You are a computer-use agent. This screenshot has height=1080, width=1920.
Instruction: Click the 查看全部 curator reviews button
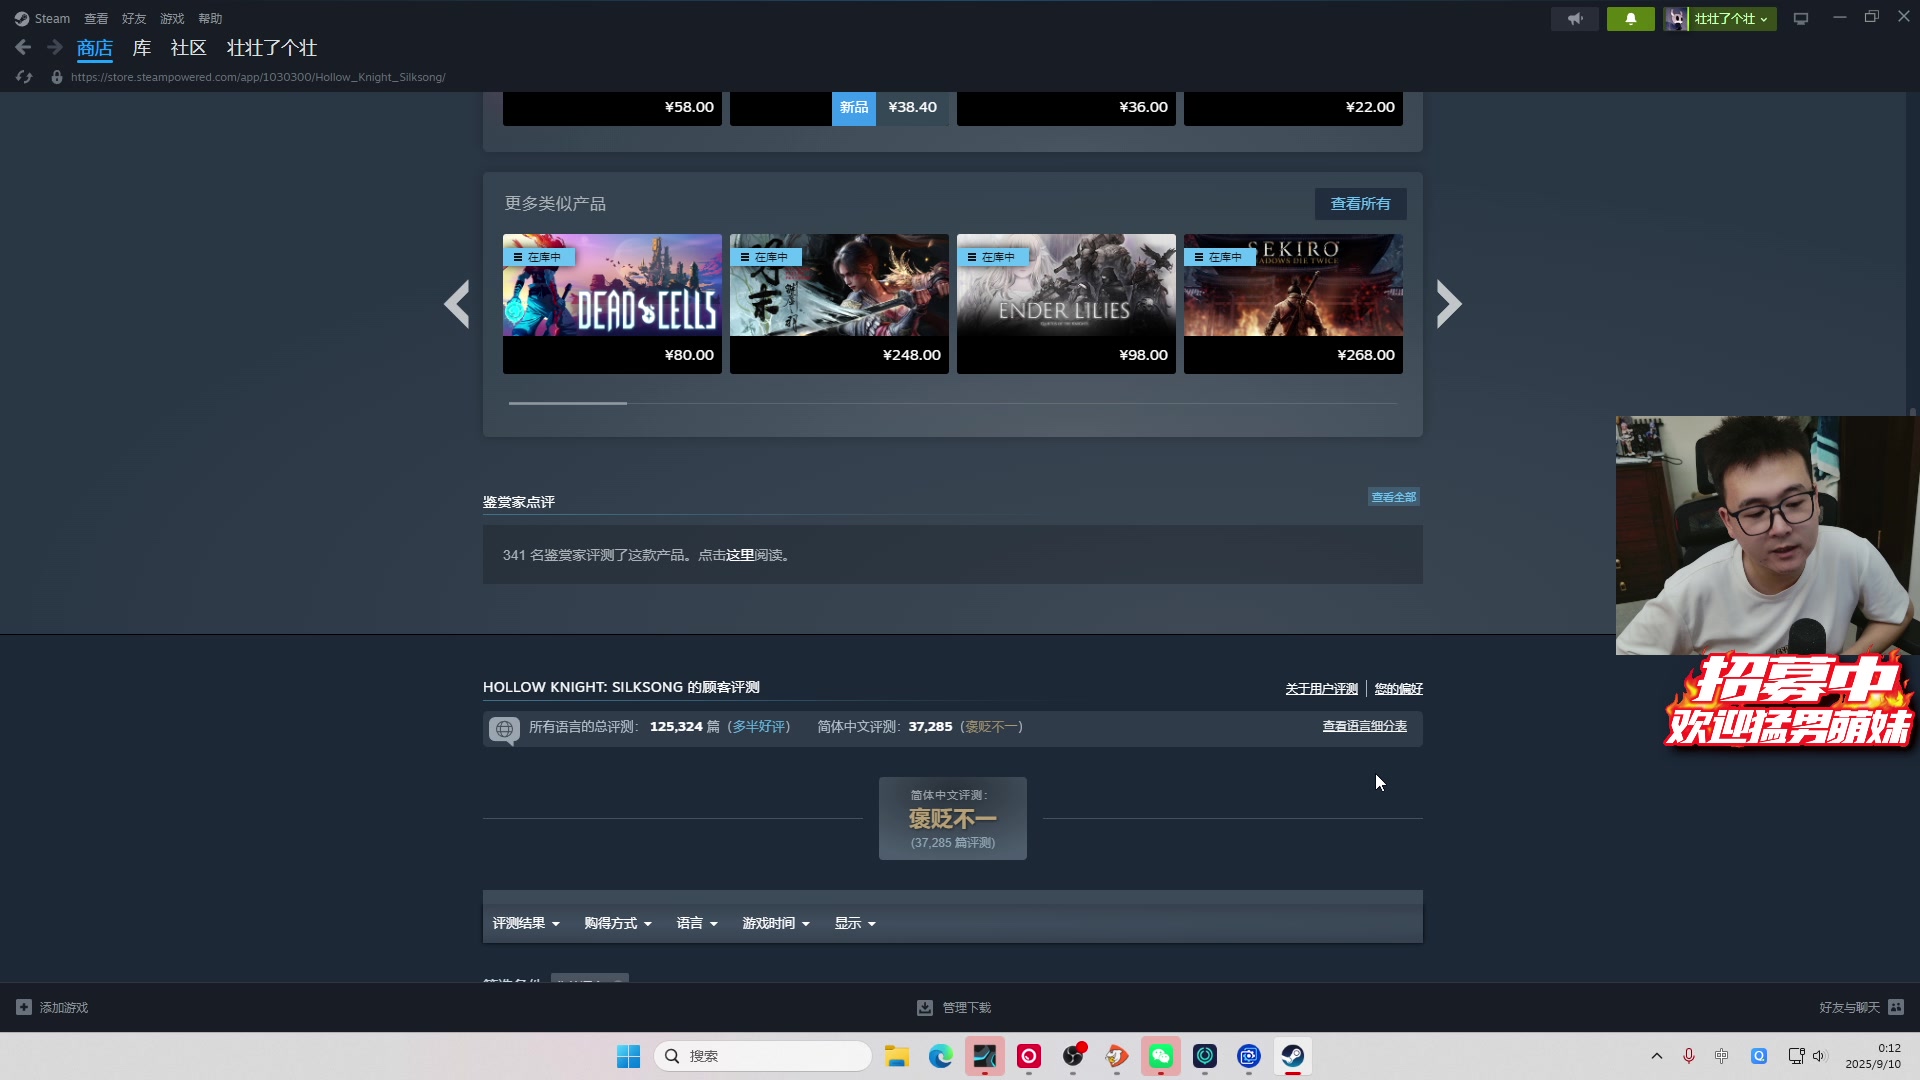click(1394, 497)
